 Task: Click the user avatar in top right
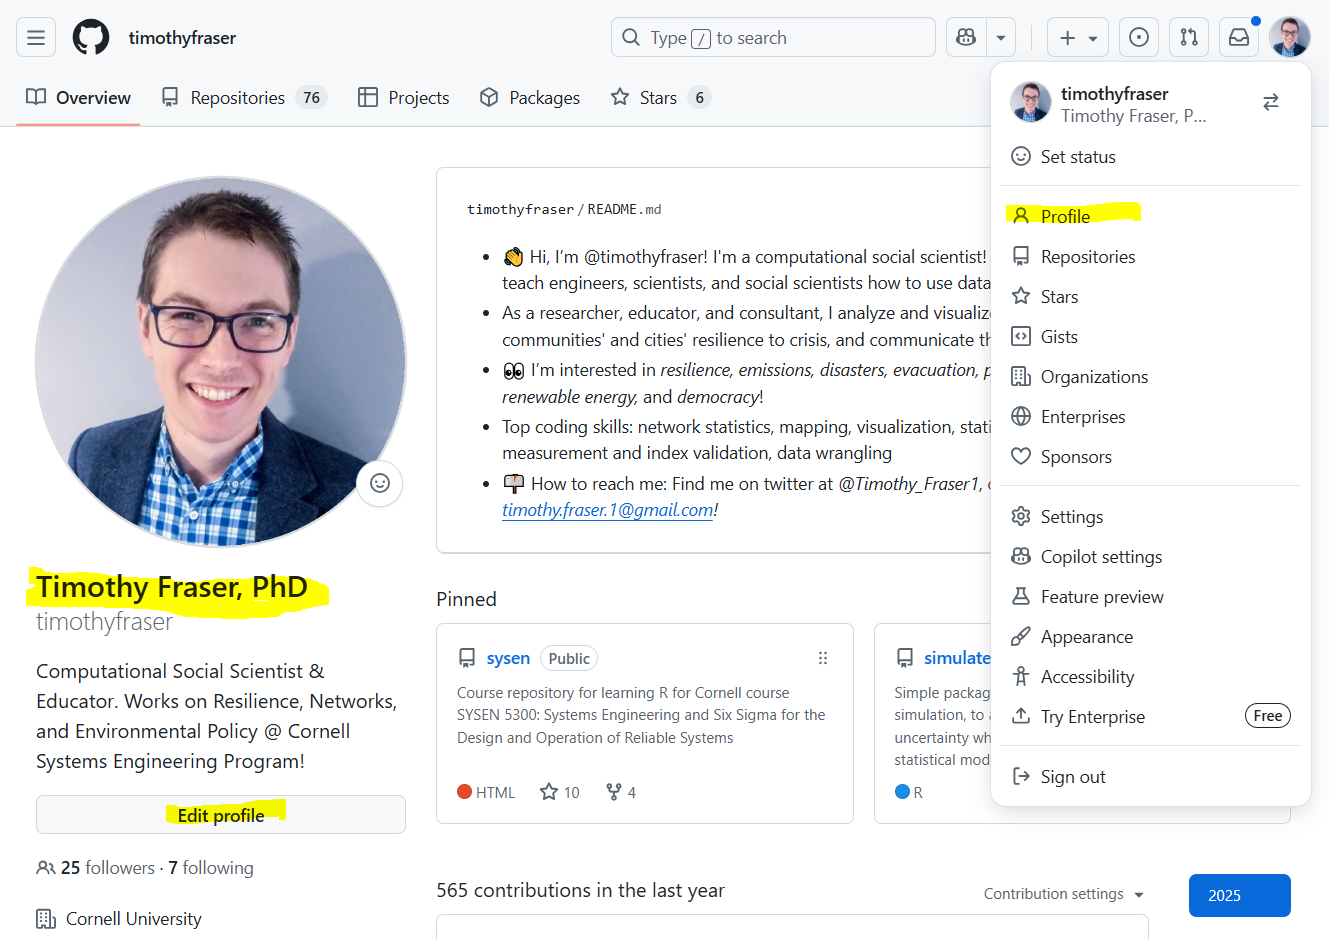pos(1290,38)
